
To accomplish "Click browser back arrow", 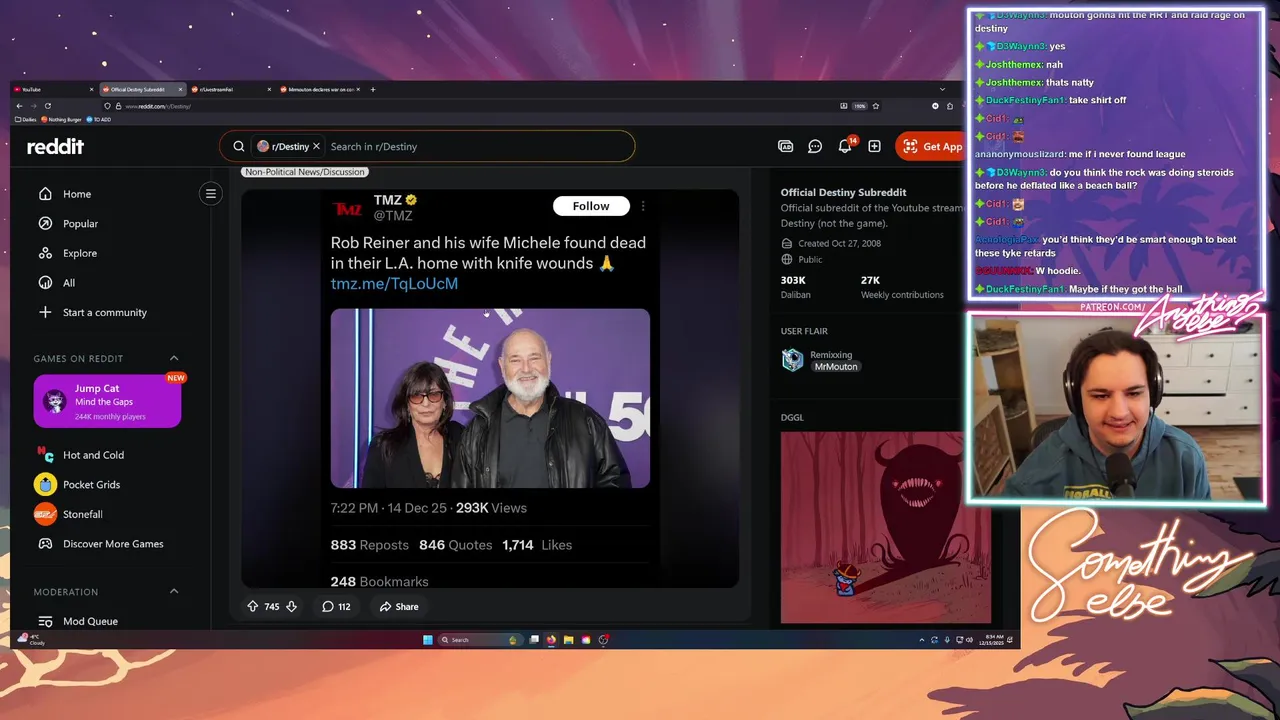I will pyautogui.click(x=18, y=106).
